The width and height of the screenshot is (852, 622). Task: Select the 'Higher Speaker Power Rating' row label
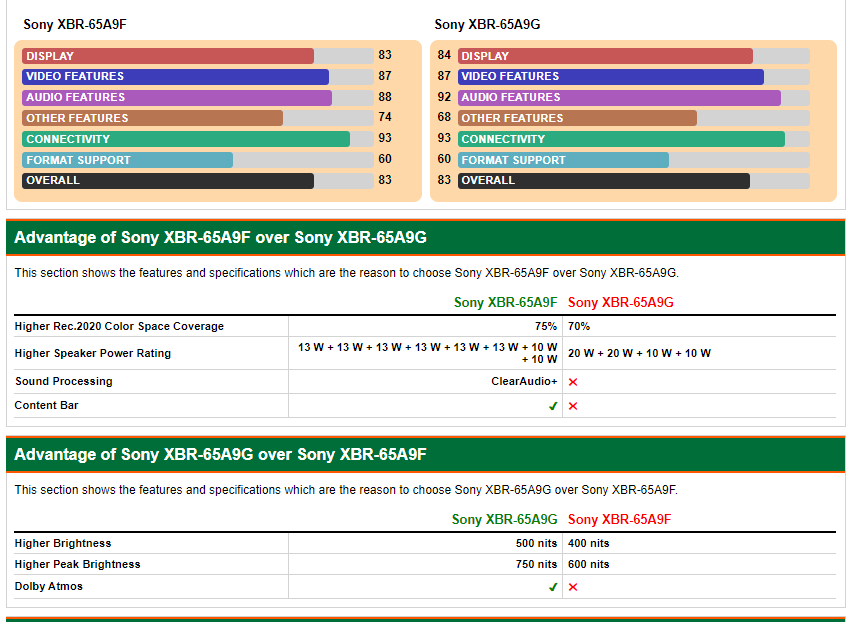(93, 353)
